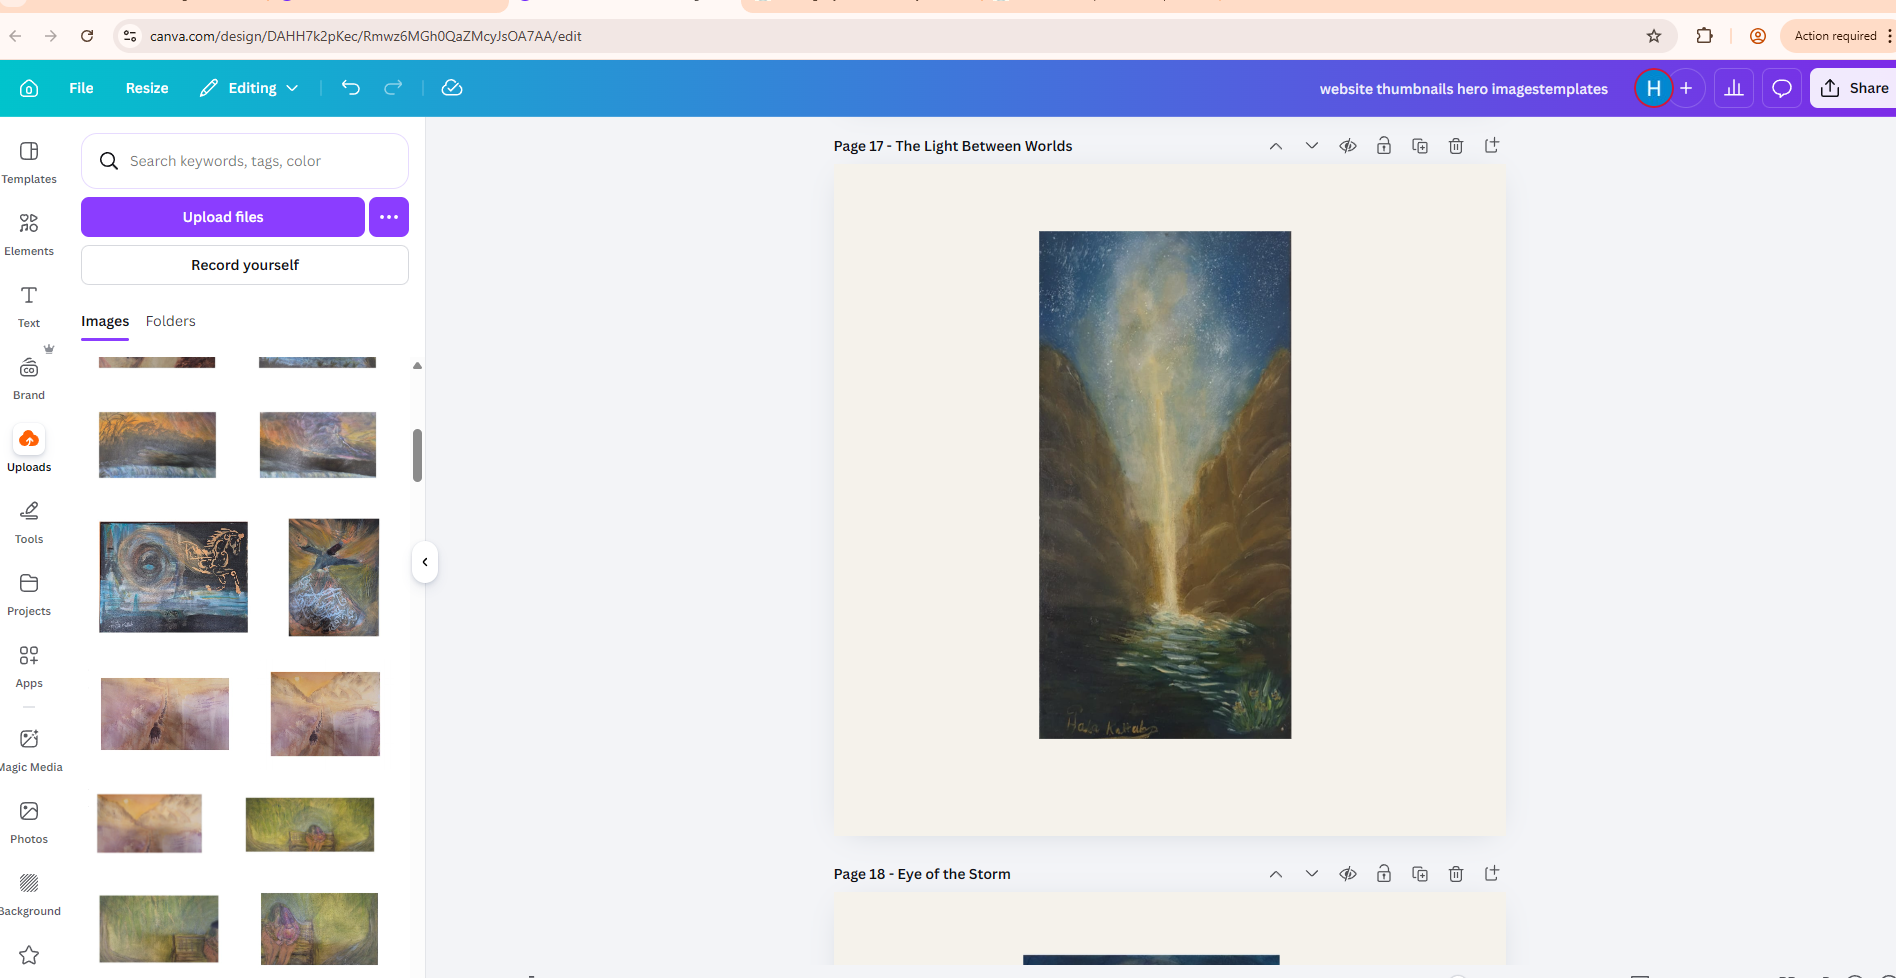Add a page after Page 18

coord(1492,874)
